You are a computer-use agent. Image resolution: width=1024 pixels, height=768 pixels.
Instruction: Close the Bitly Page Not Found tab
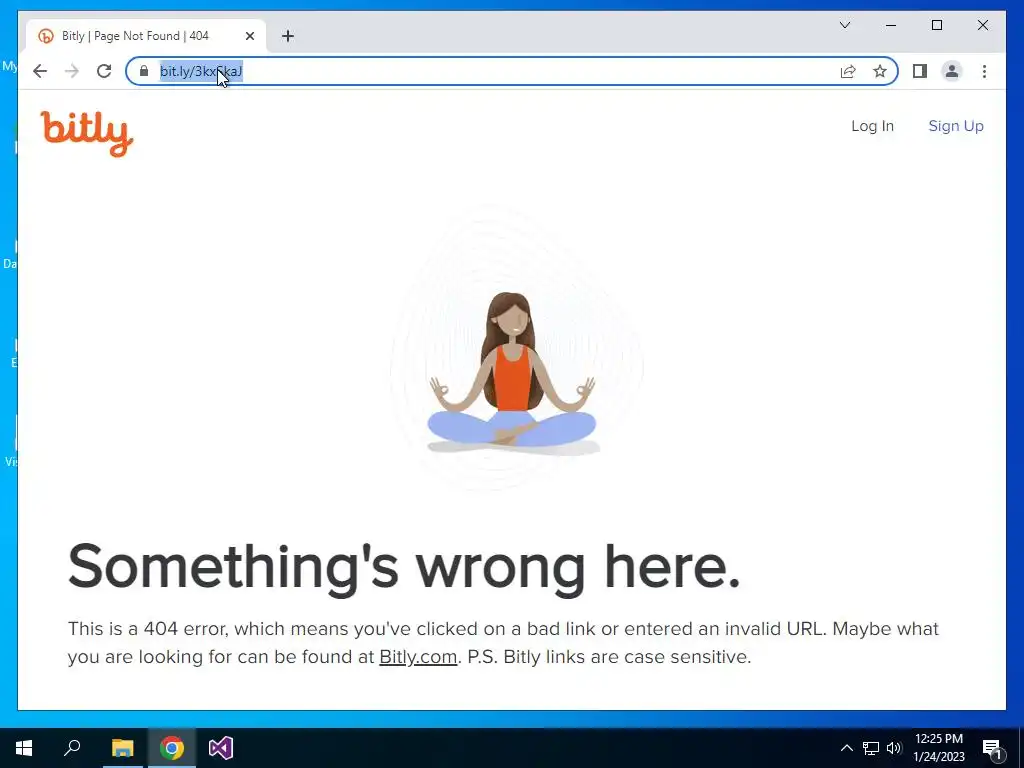(249, 36)
